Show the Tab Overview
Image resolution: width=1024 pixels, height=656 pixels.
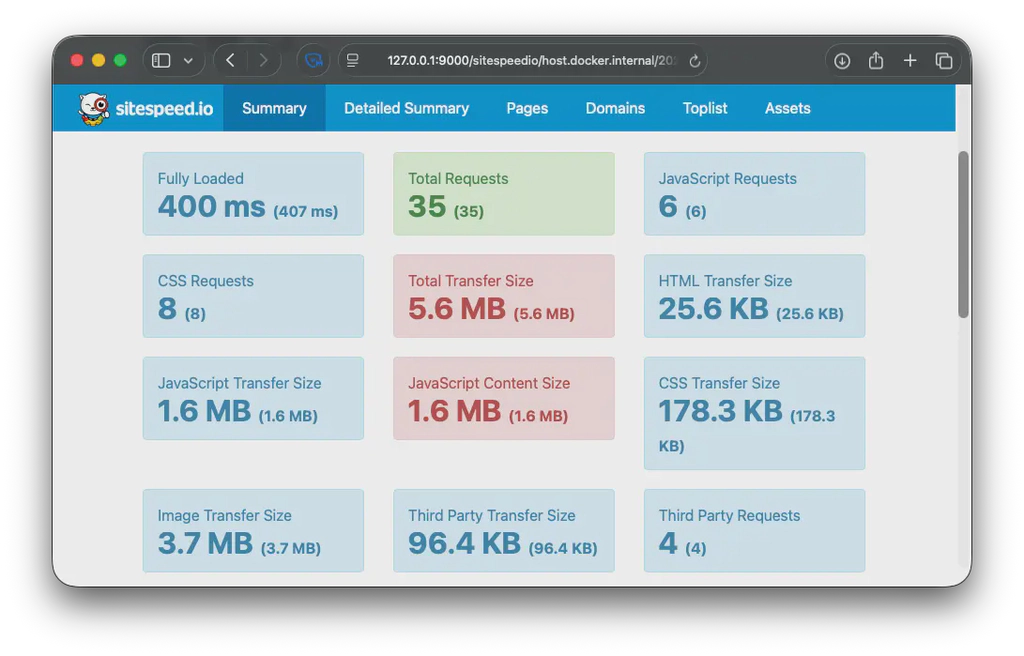944,60
